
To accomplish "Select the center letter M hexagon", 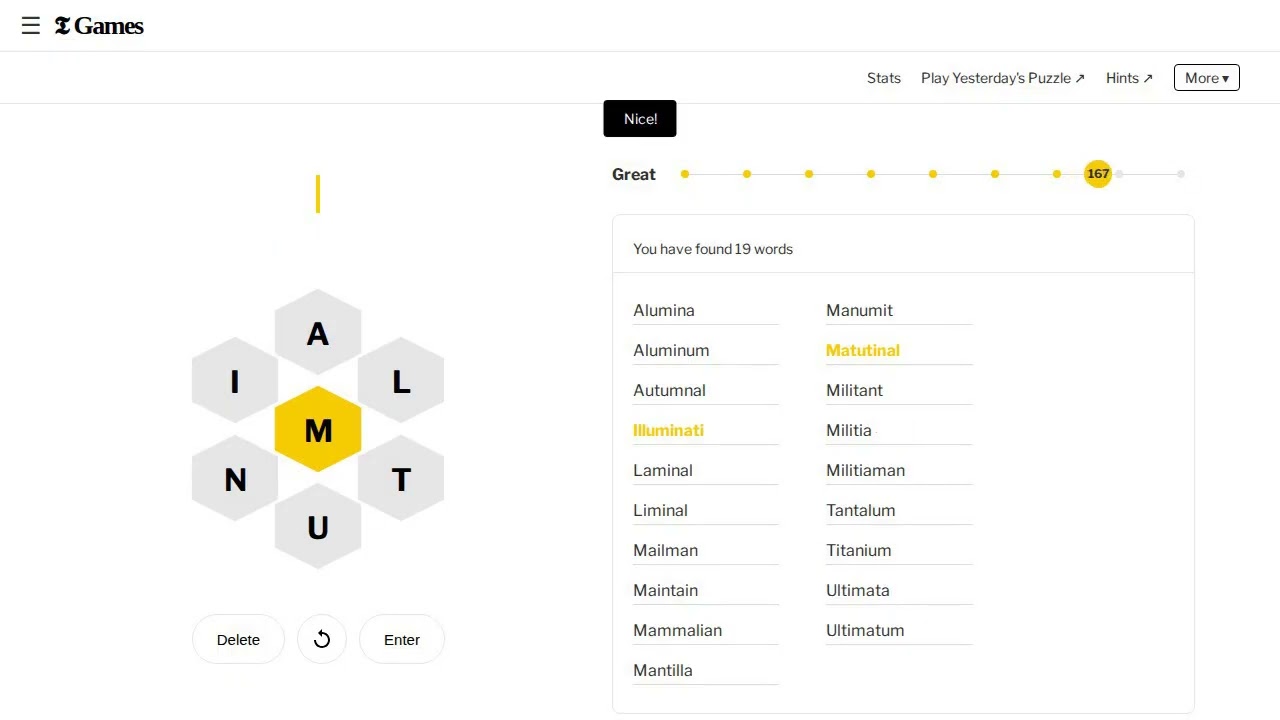I will [x=318, y=430].
